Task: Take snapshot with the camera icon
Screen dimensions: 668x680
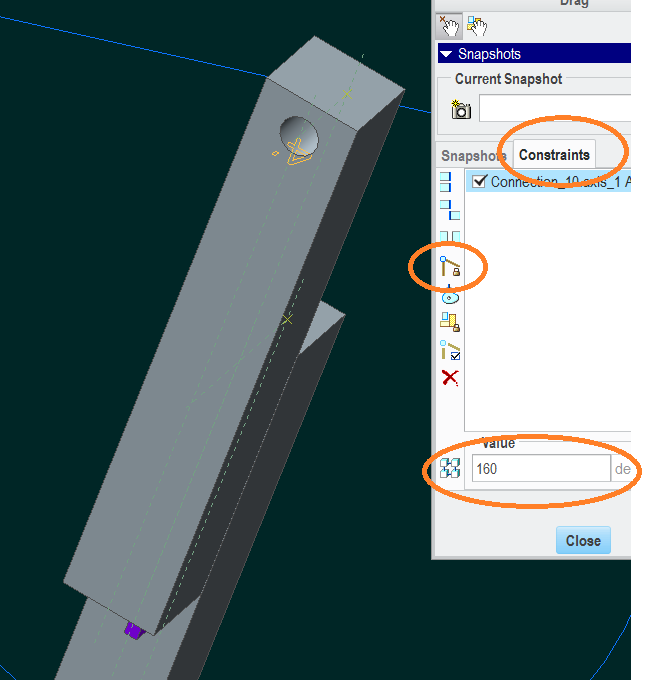Action: pyautogui.click(x=461, y=109)
